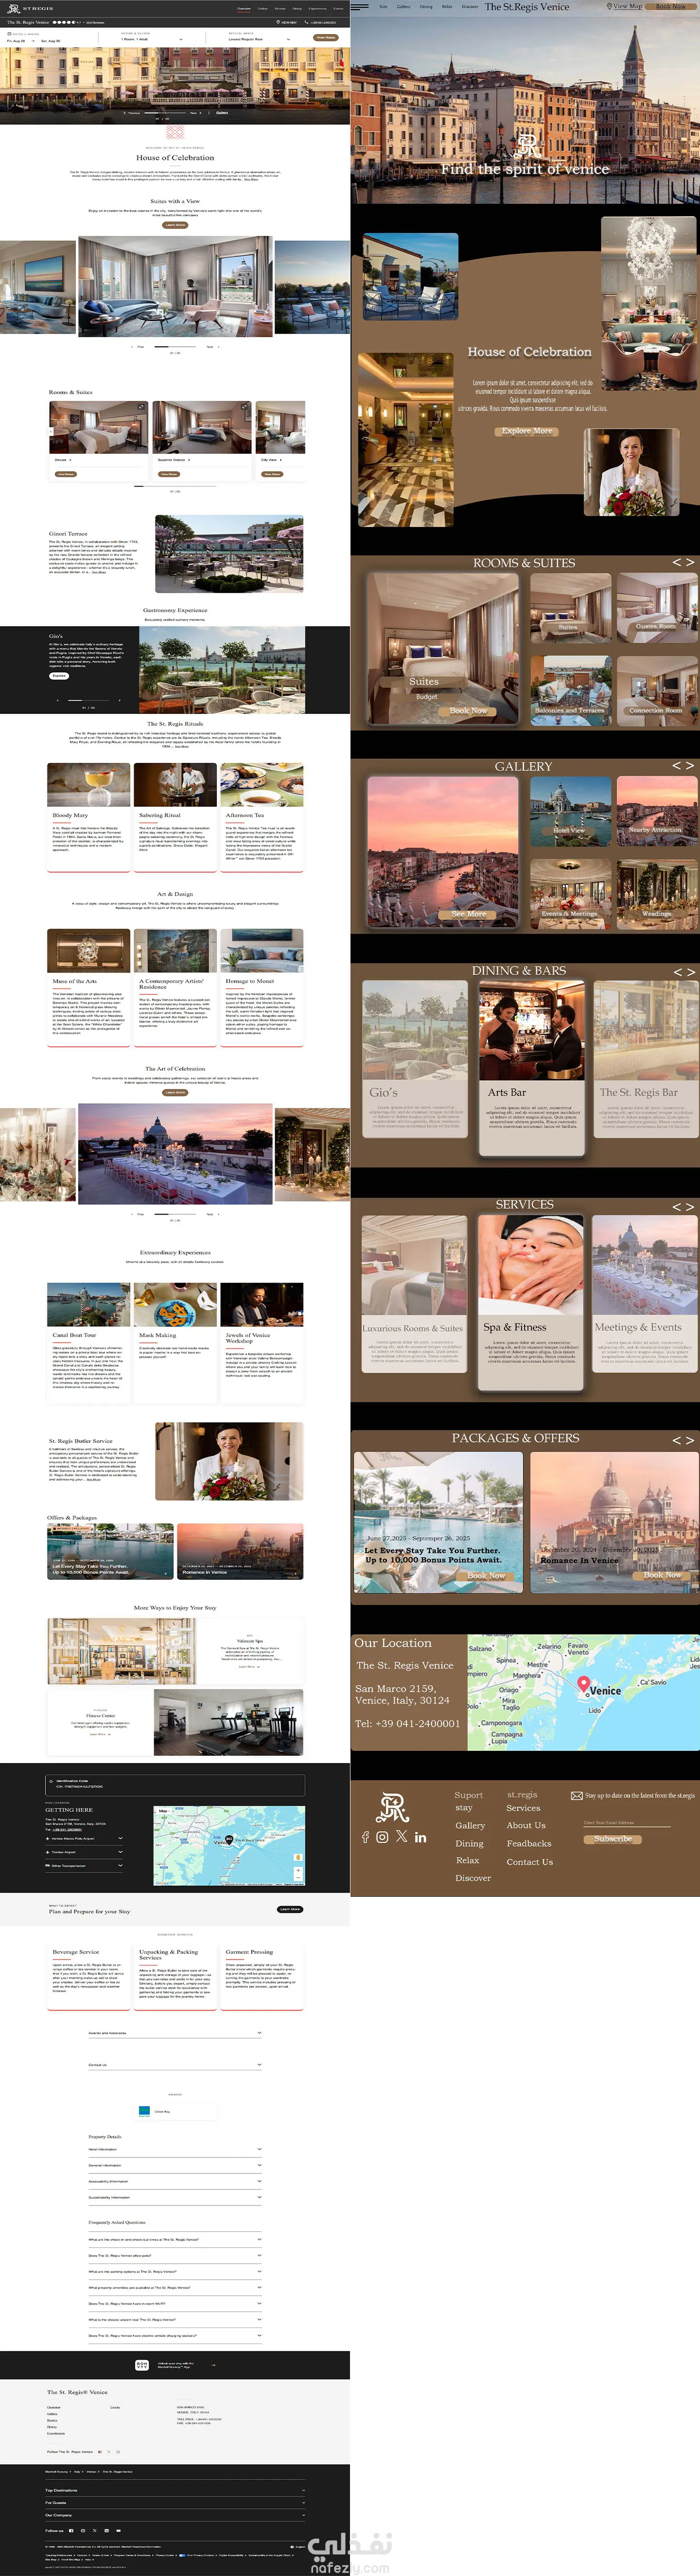Viewport: 700px width, 2576px height.
Task: Expand the Contact Us accordion
Action: pos(175,2064)
